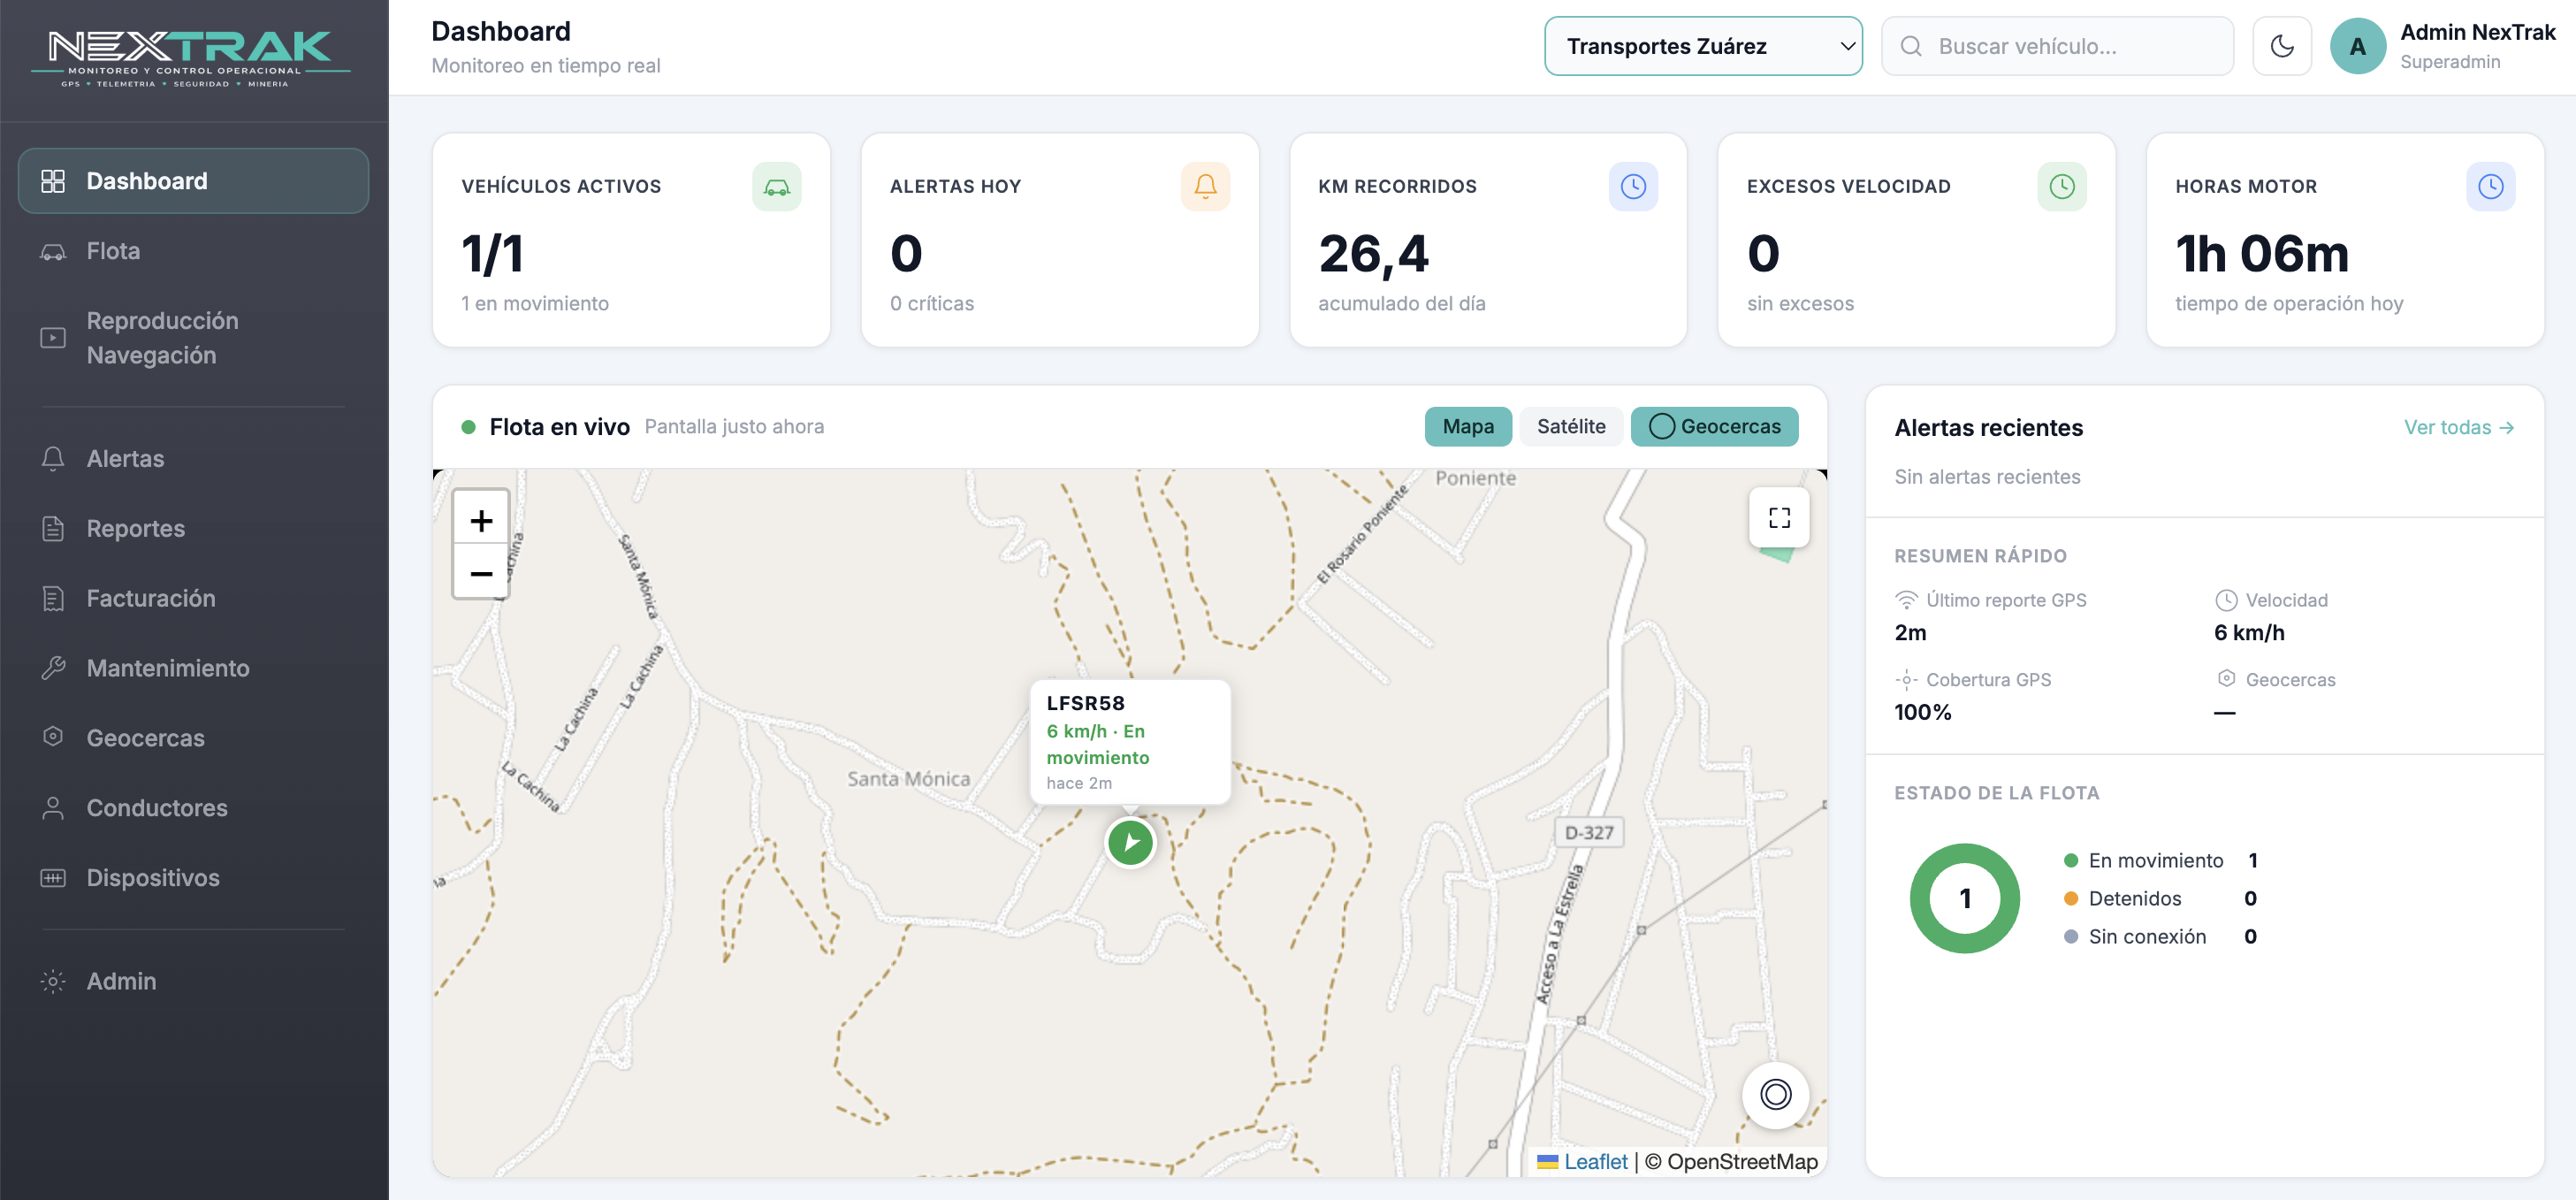Image resolution: width=2576 pixels, height=1200 pixels.
Task: Click the 26,4 km recorridos value
Action: (1373, 254)
